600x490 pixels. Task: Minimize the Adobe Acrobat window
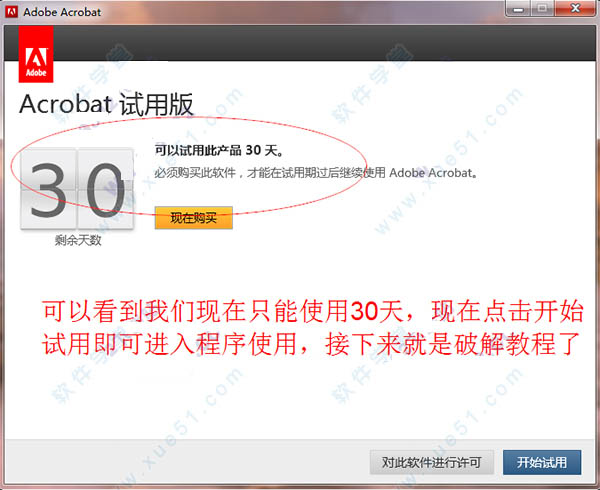click(x=518, y=8)
